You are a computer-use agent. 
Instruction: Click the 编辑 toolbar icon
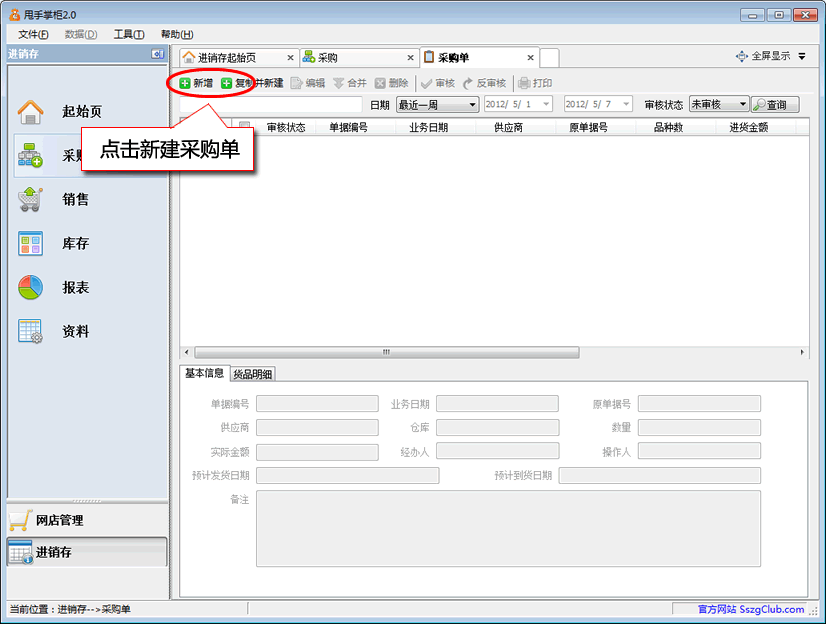coord(297,83)
